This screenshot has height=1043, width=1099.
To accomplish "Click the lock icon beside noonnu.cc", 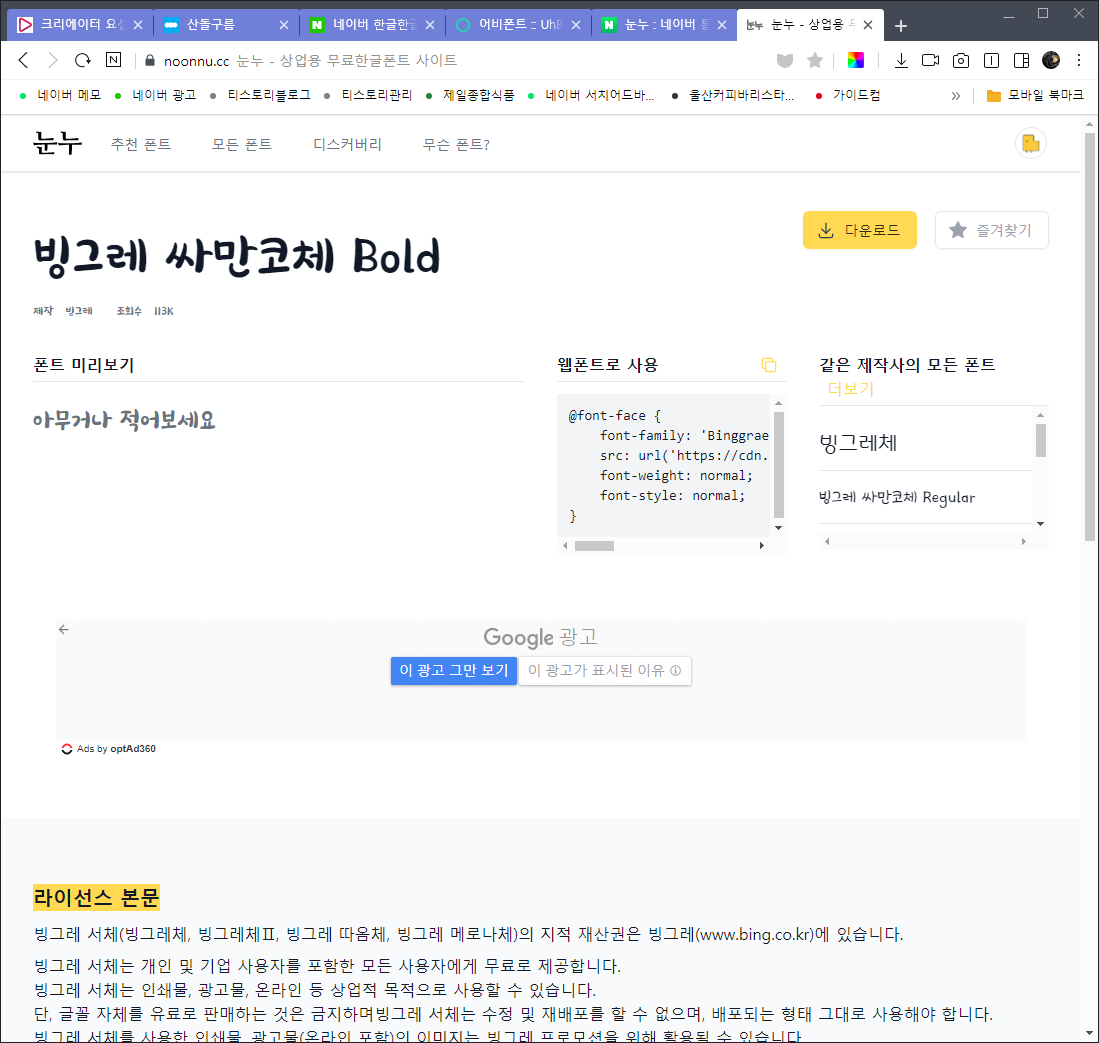I will 149,61.
